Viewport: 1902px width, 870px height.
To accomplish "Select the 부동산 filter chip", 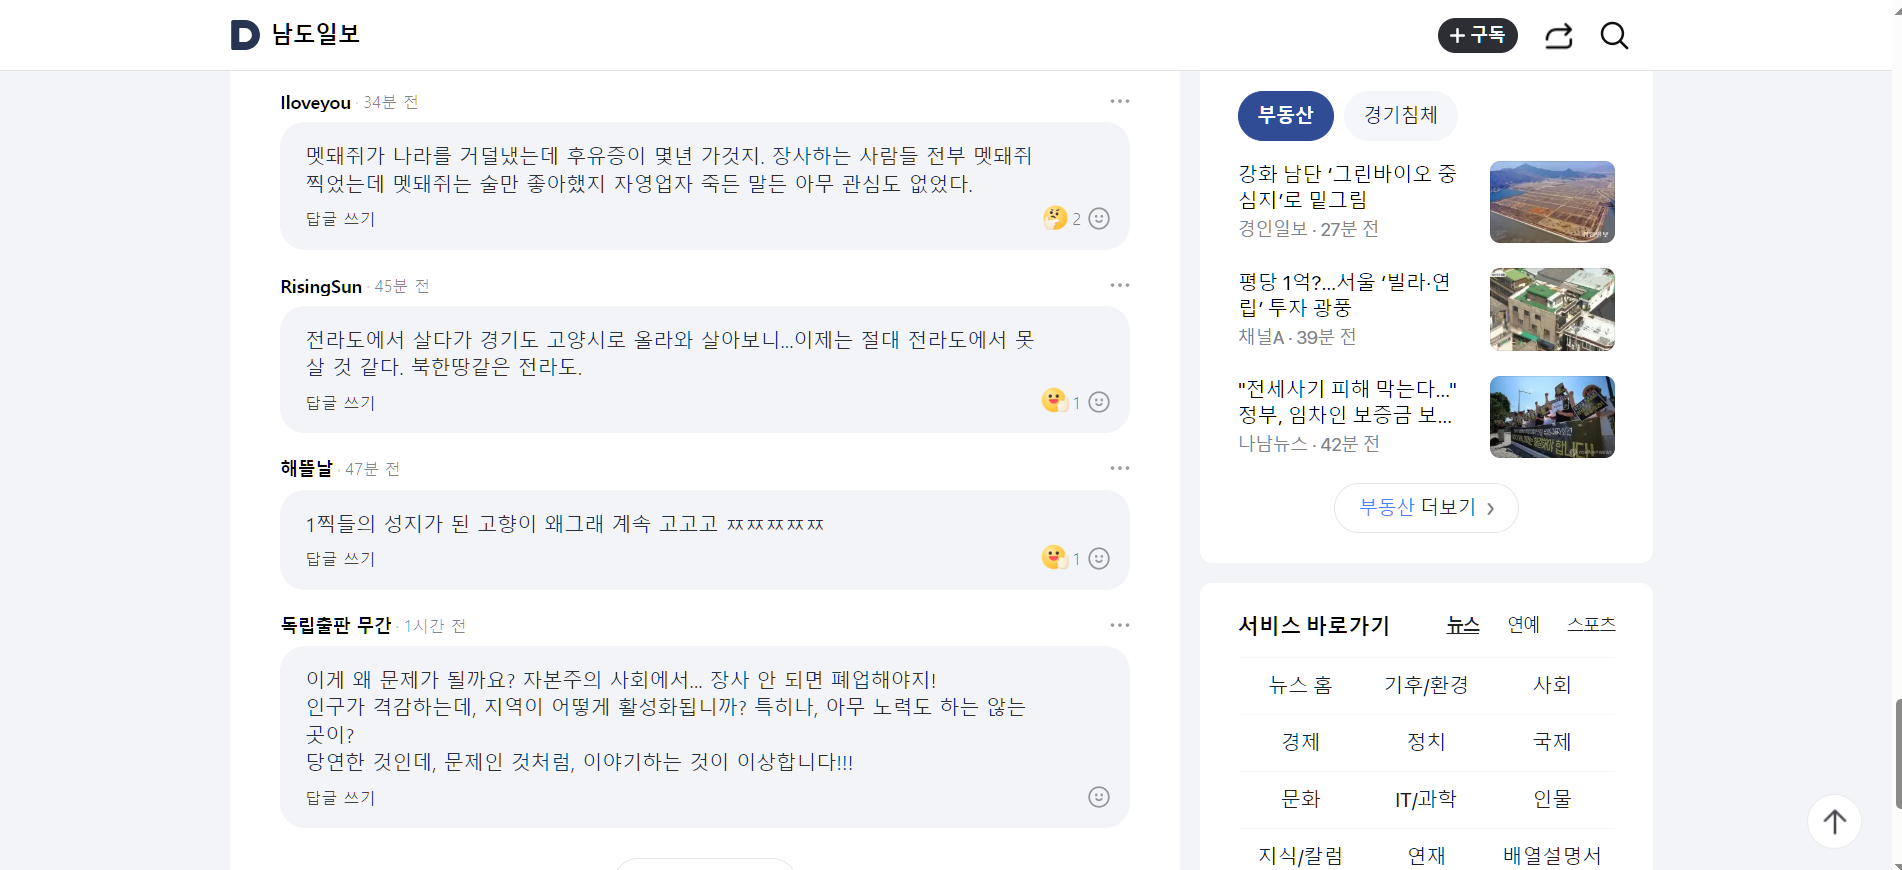I will [x=1286, y=115].
